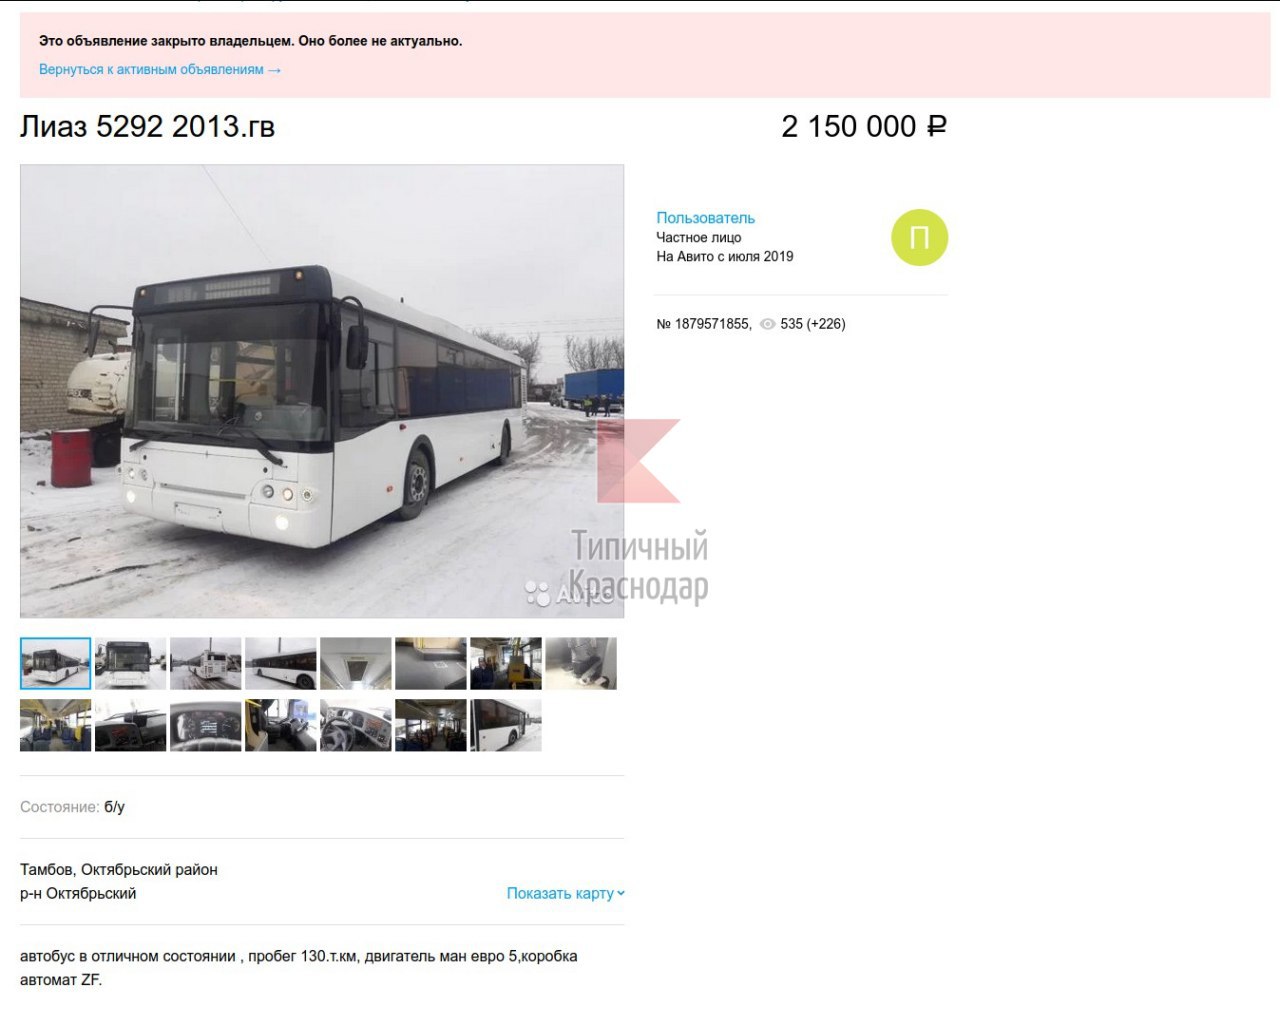Expand the Показать карту map dropdown
The height and width of the screenshot is (1025, 1280).
(x=565, y=893)
